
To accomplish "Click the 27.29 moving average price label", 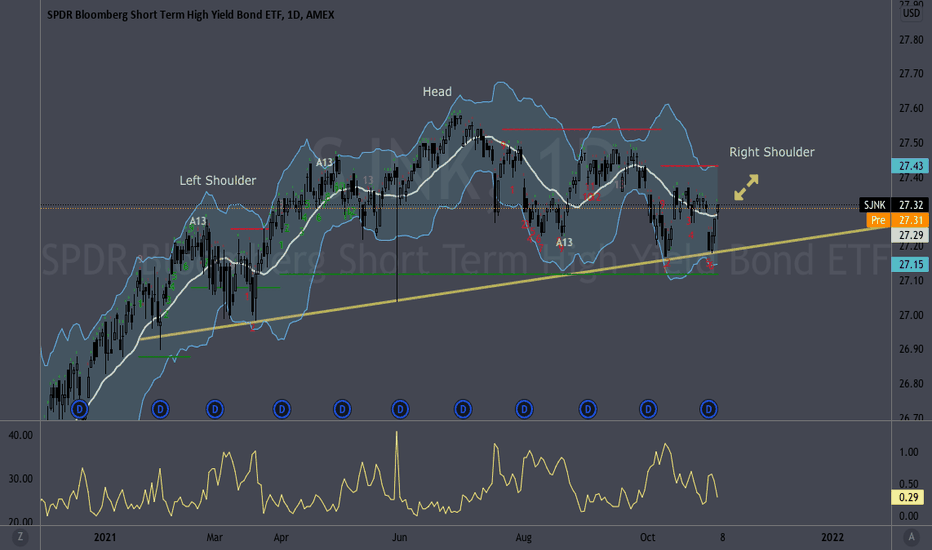I will point(911,235).
